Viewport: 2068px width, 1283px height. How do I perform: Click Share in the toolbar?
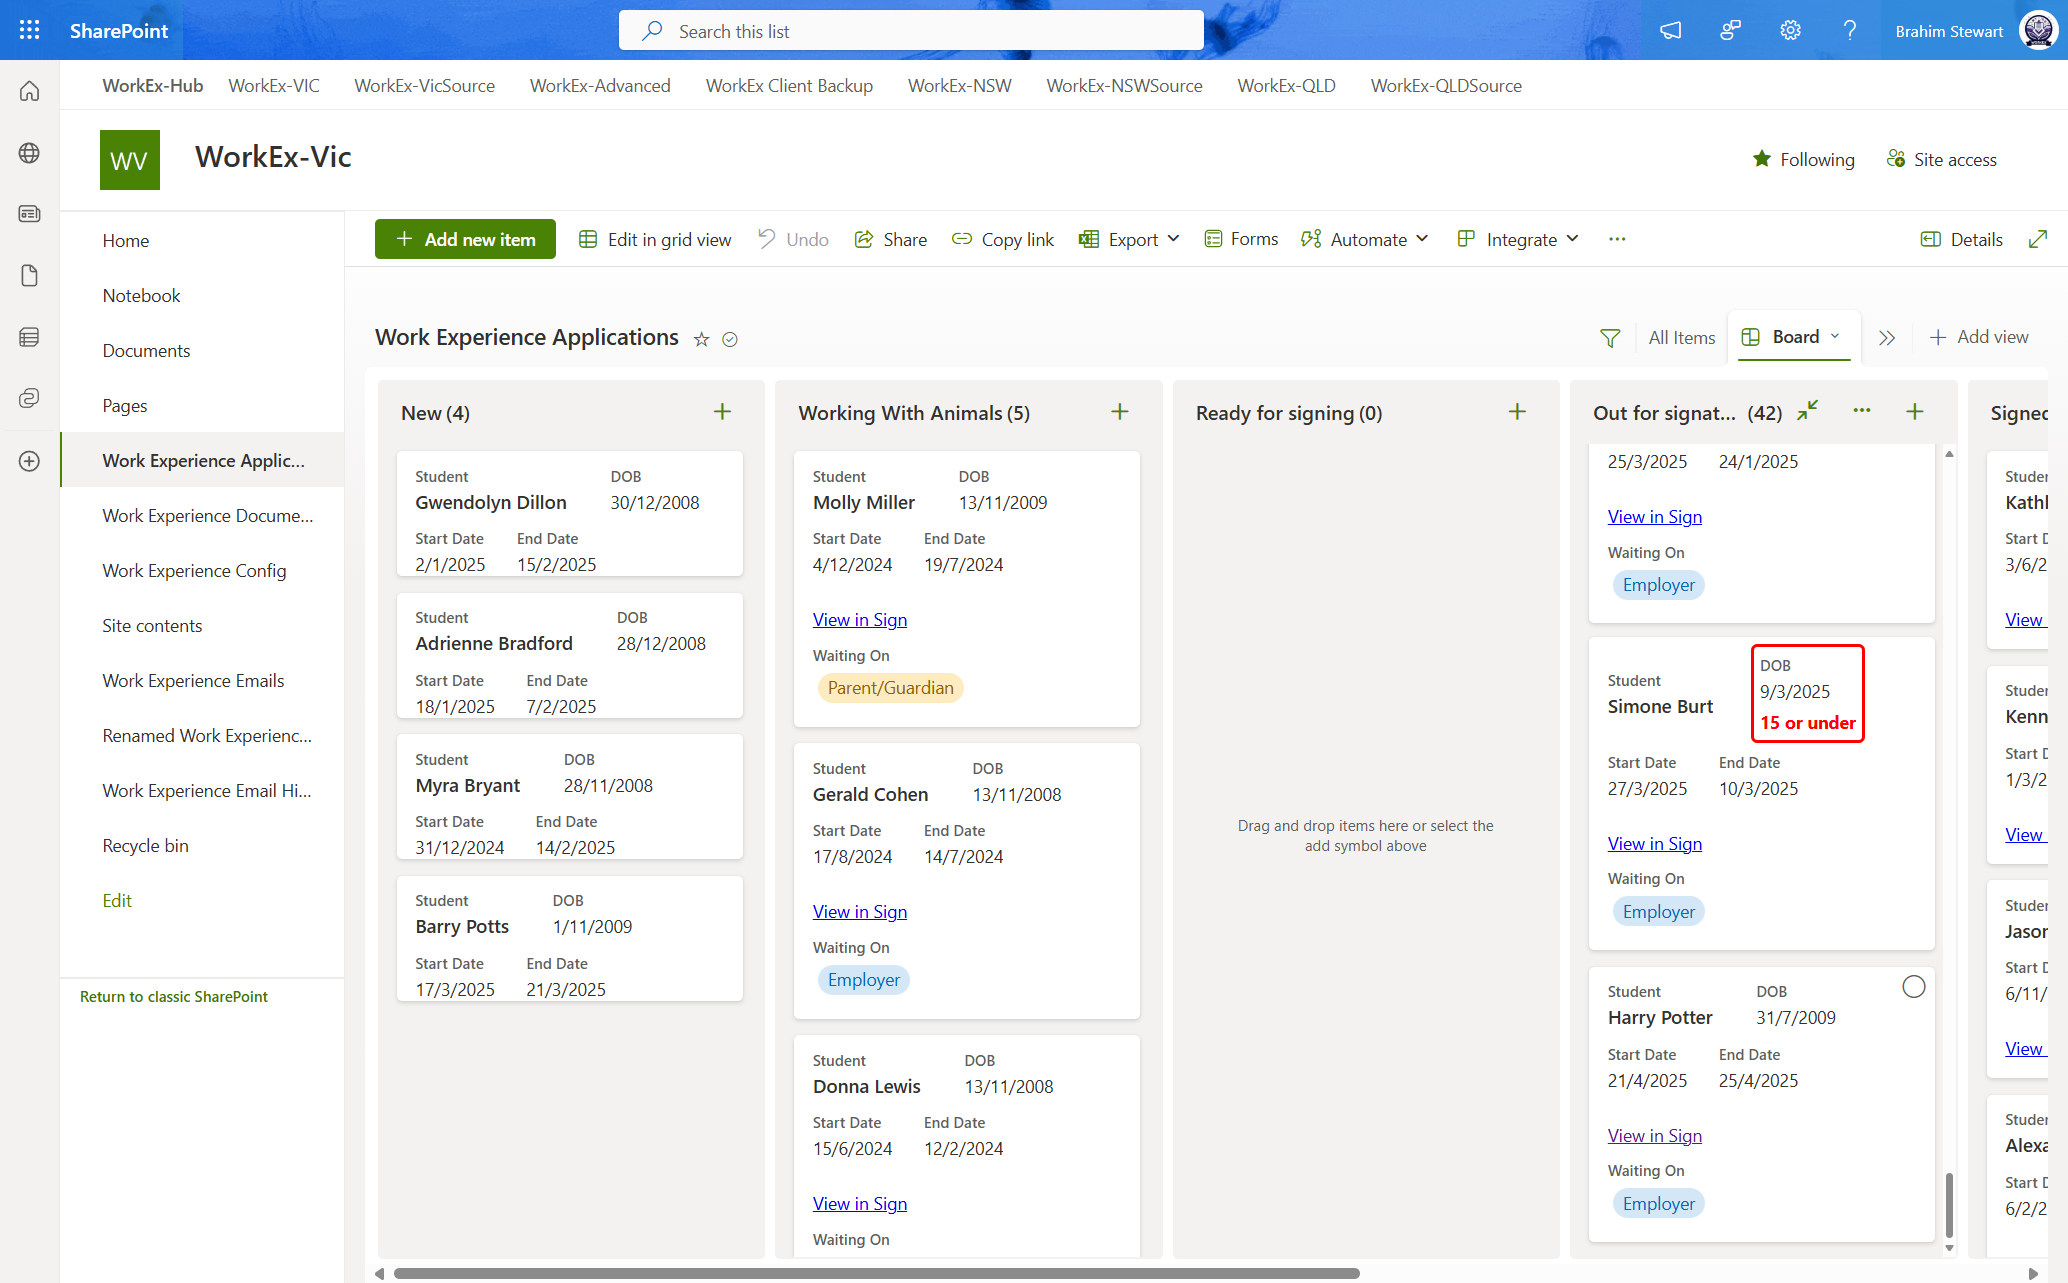point(891,239)
